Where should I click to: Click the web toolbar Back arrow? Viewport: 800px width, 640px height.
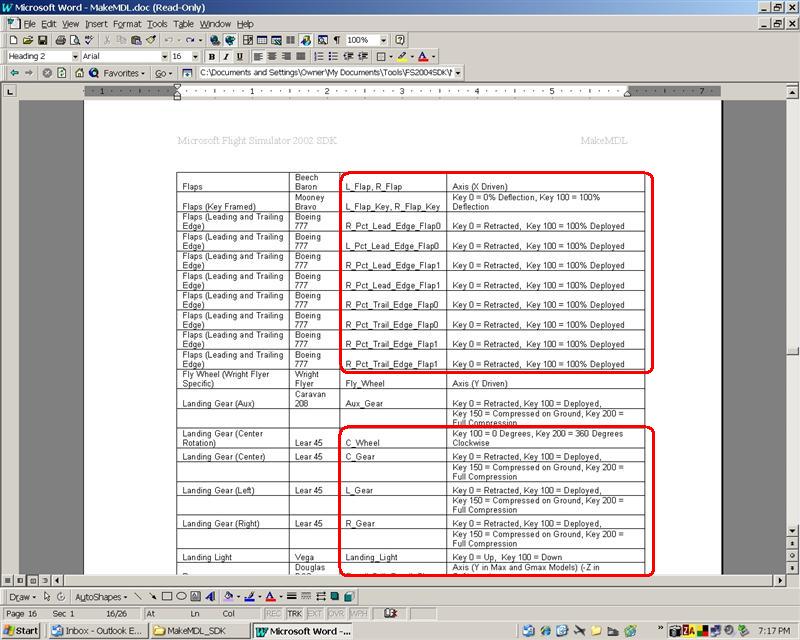pyautogui.click(x=14, y=73)
